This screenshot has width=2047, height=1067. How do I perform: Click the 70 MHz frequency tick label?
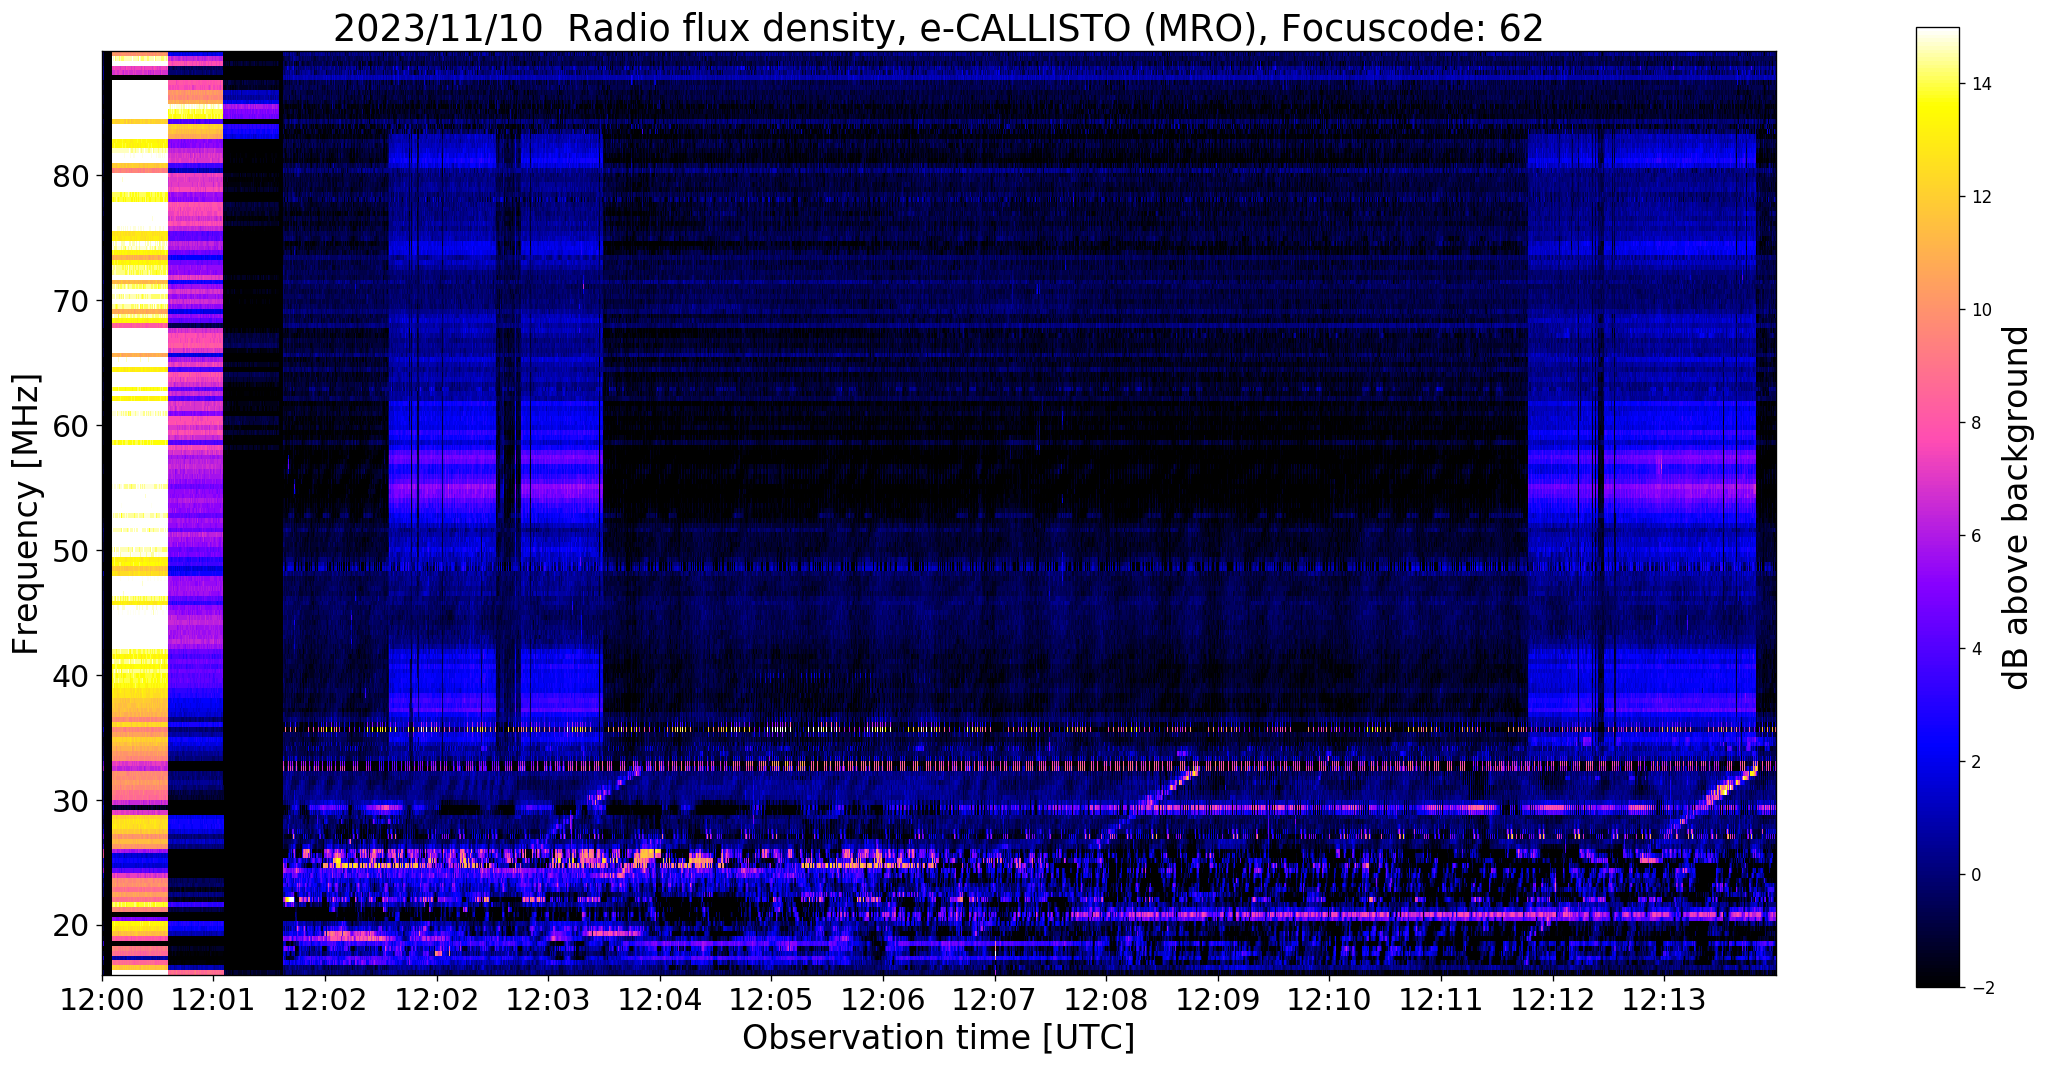70,301
